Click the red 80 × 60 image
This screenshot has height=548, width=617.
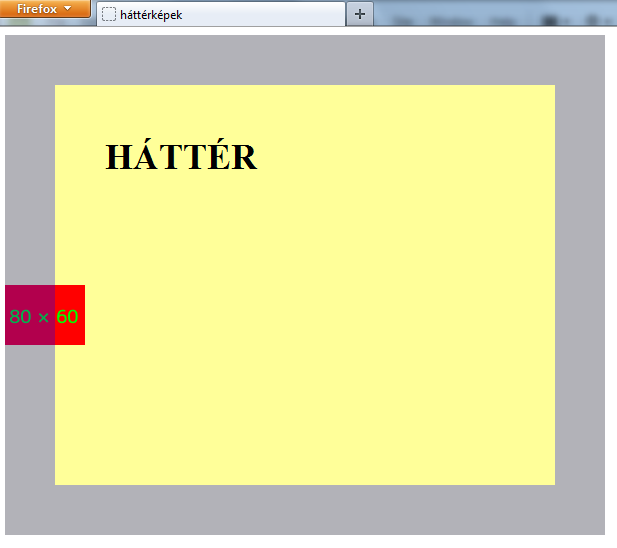pos(45,315)
